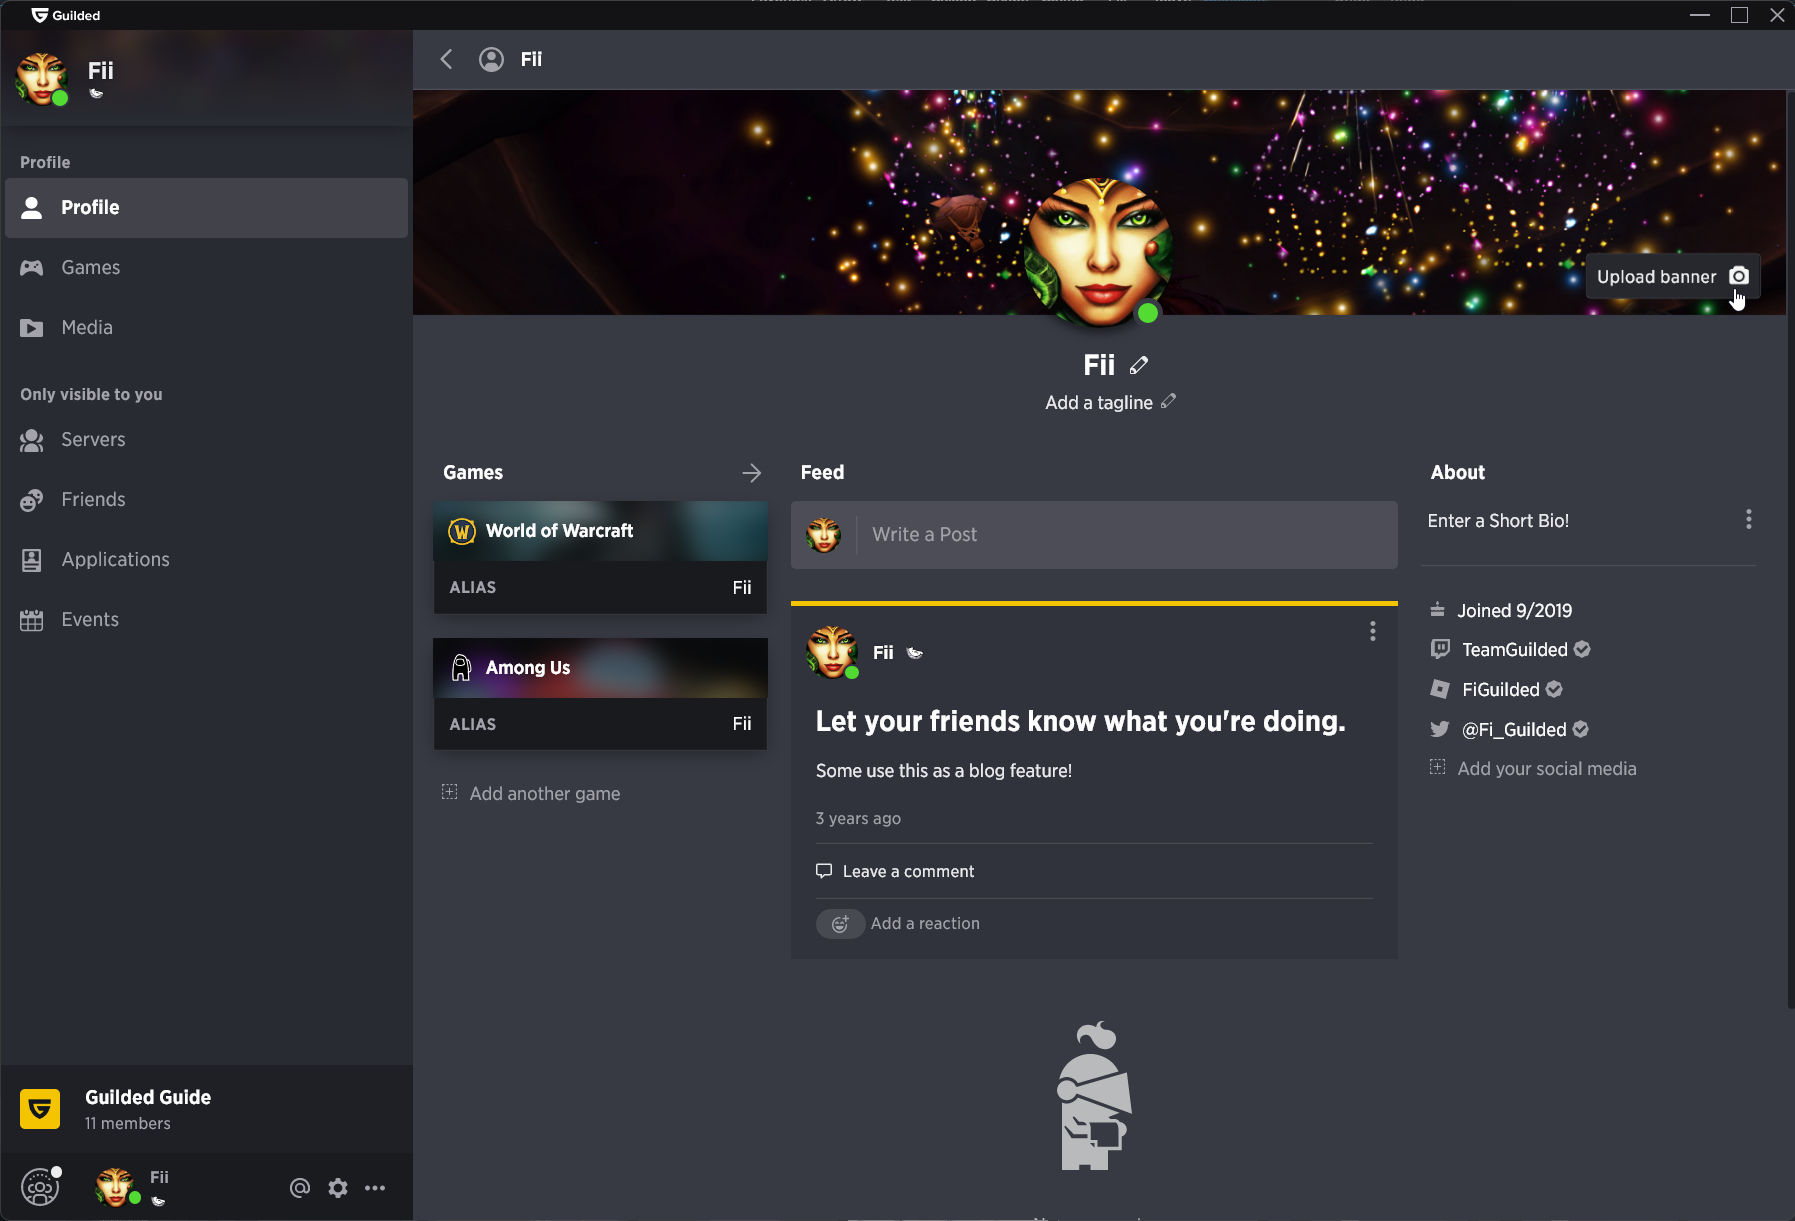Click Among Us ALIAS row
The width and height of the screenshot is (1795, 1221).
pos(600,724)
